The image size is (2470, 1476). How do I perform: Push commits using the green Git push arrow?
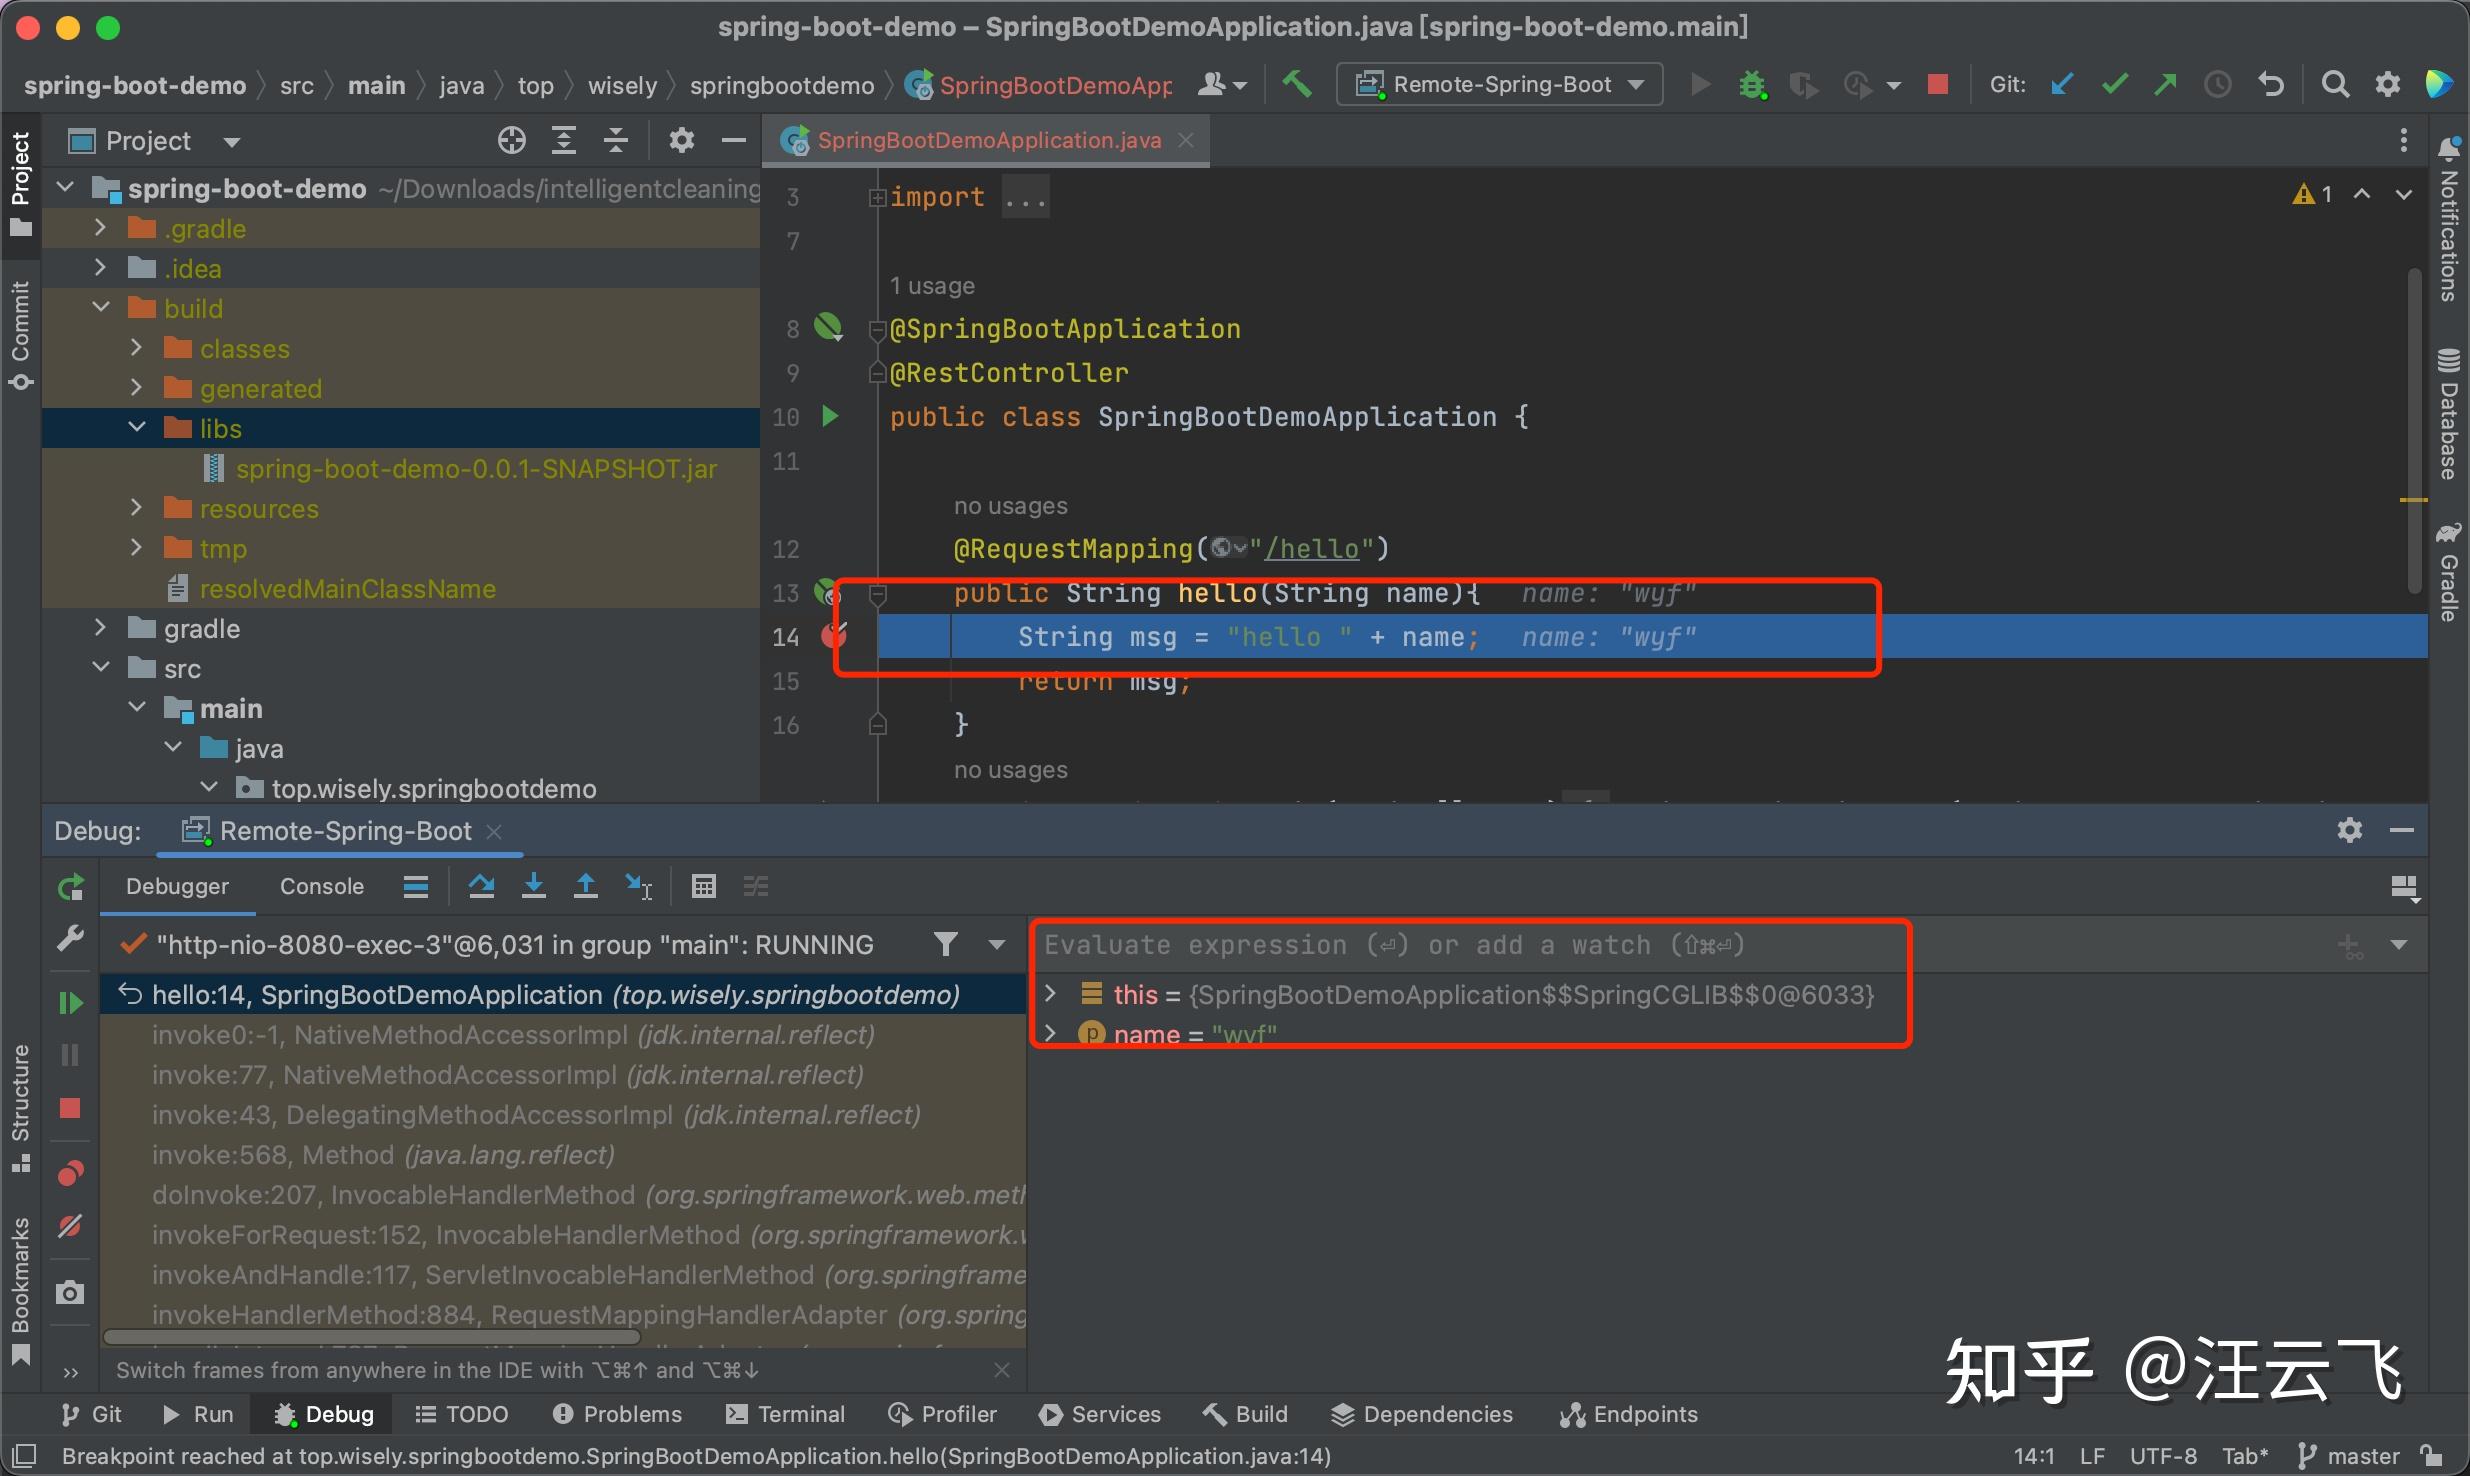(x=2166, y=84)
